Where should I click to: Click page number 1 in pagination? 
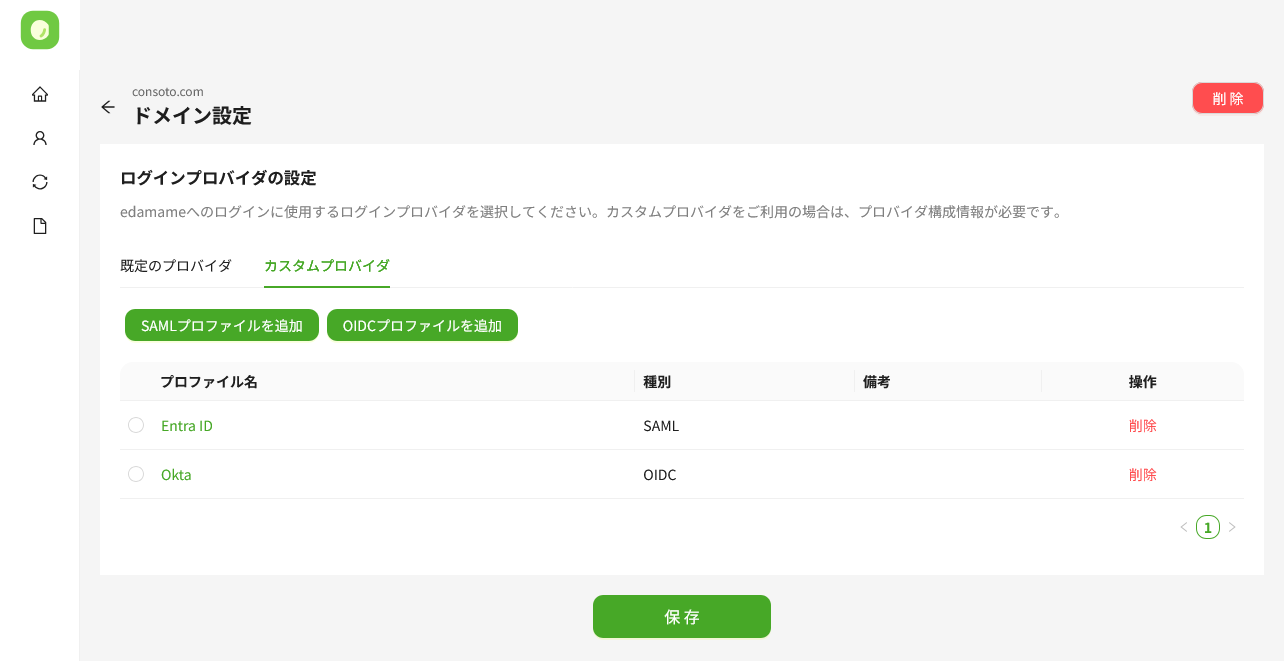pyautogui.click(x=1208, y=527)
